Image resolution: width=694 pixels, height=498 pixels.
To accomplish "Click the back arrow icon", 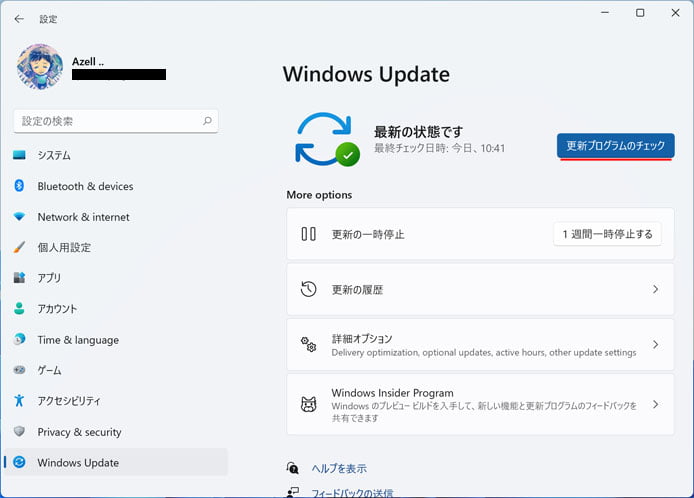I will click(x=19, y=19).
